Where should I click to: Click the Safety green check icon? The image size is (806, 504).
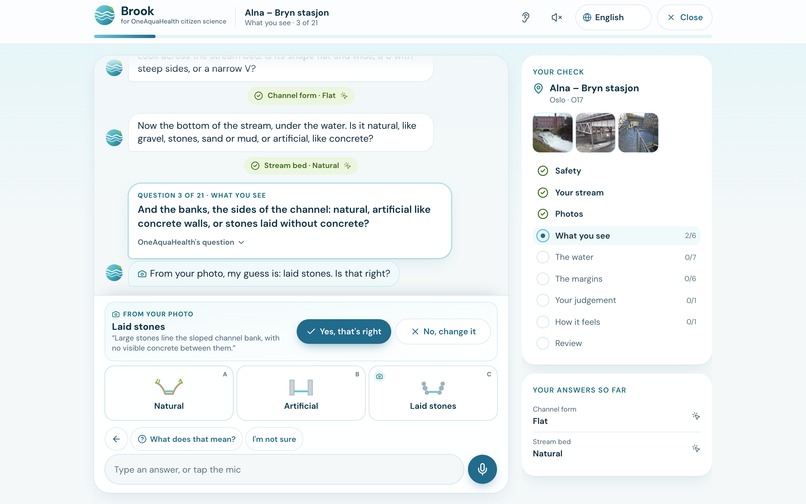coord(543,171)
